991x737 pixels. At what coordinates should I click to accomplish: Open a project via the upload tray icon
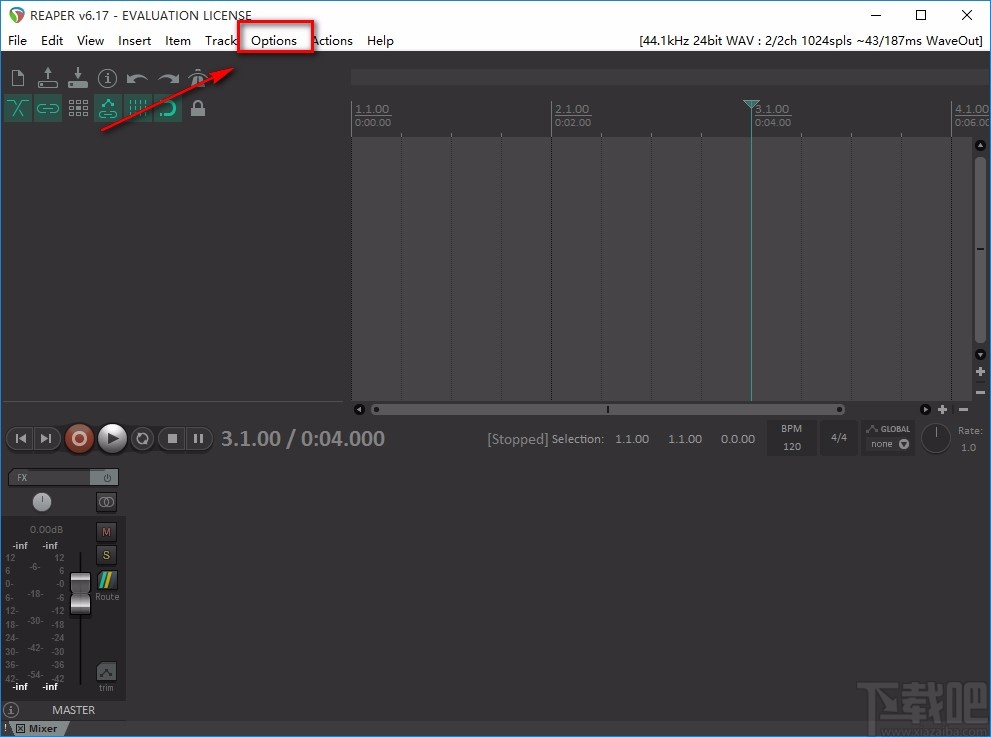(47, 78)
